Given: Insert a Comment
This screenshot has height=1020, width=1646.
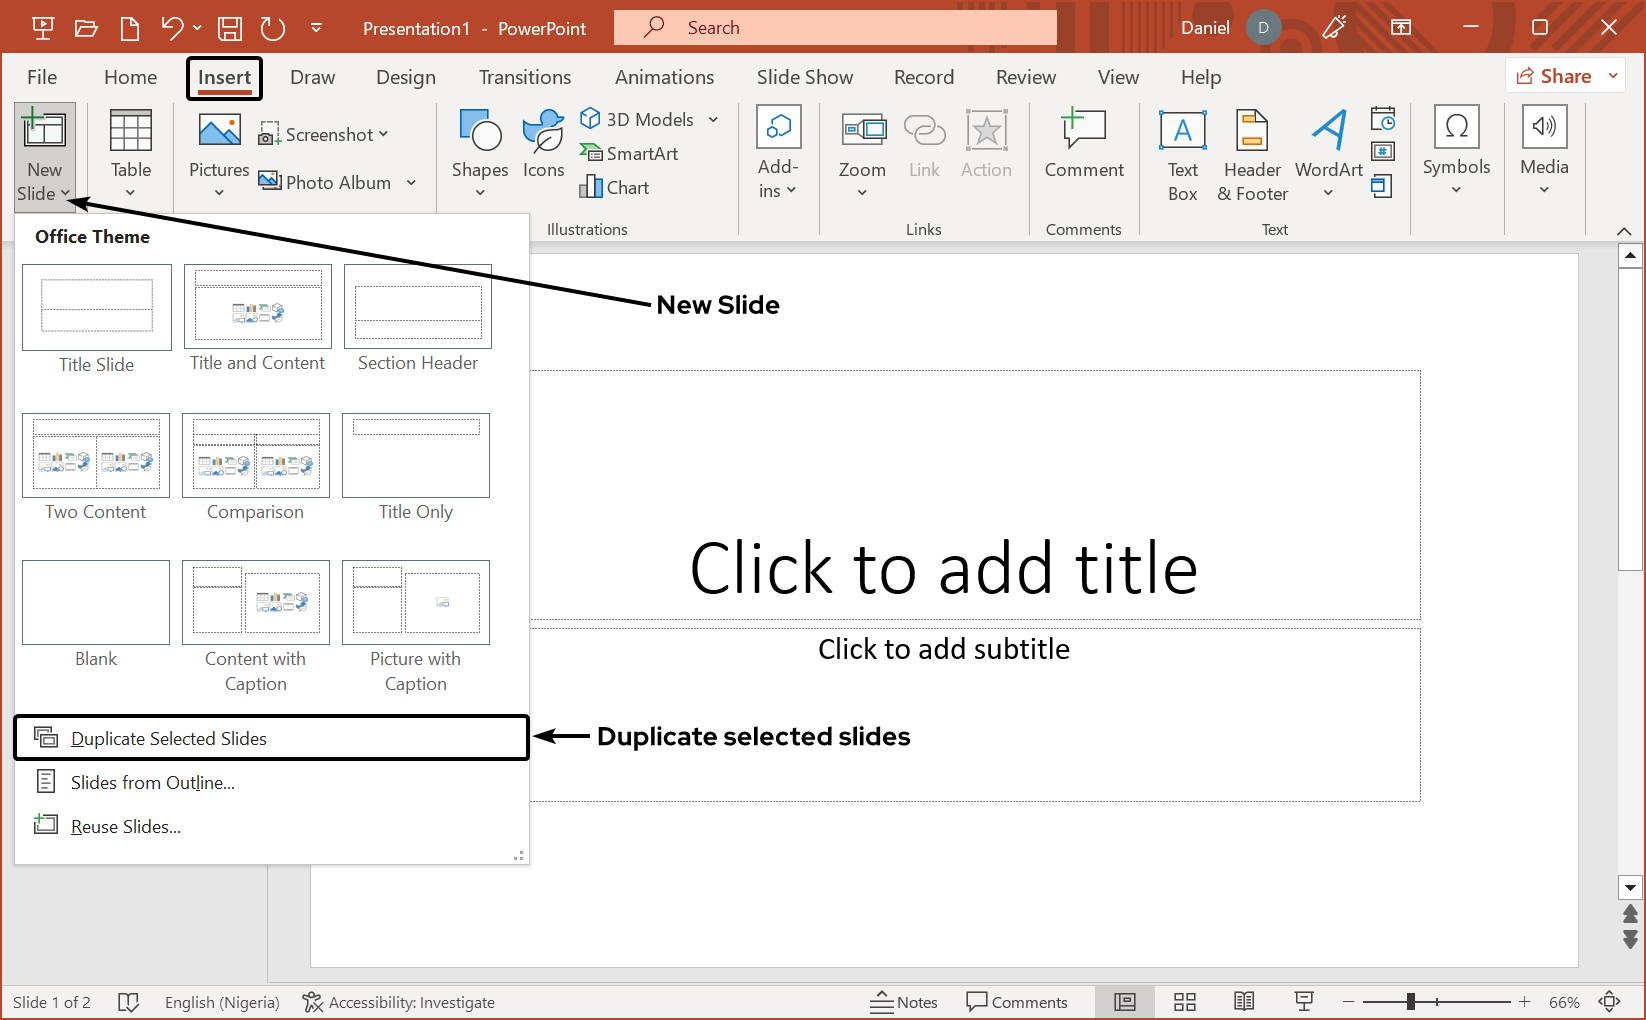Looking at the screenshot, I should 1084,150.
